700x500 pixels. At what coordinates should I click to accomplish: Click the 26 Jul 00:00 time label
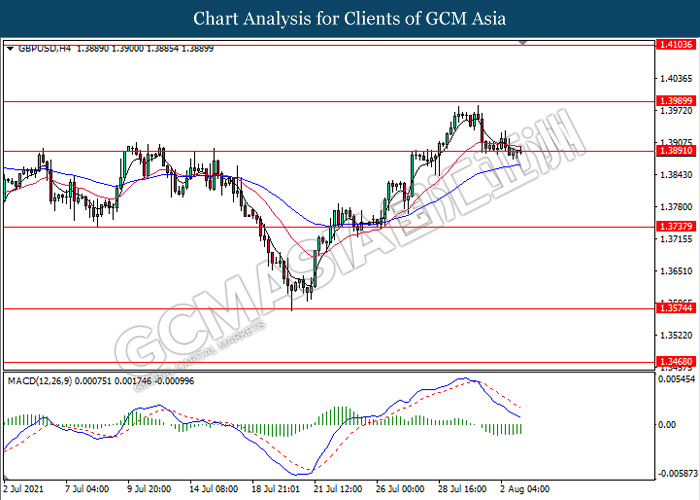(x=400, y=488)
